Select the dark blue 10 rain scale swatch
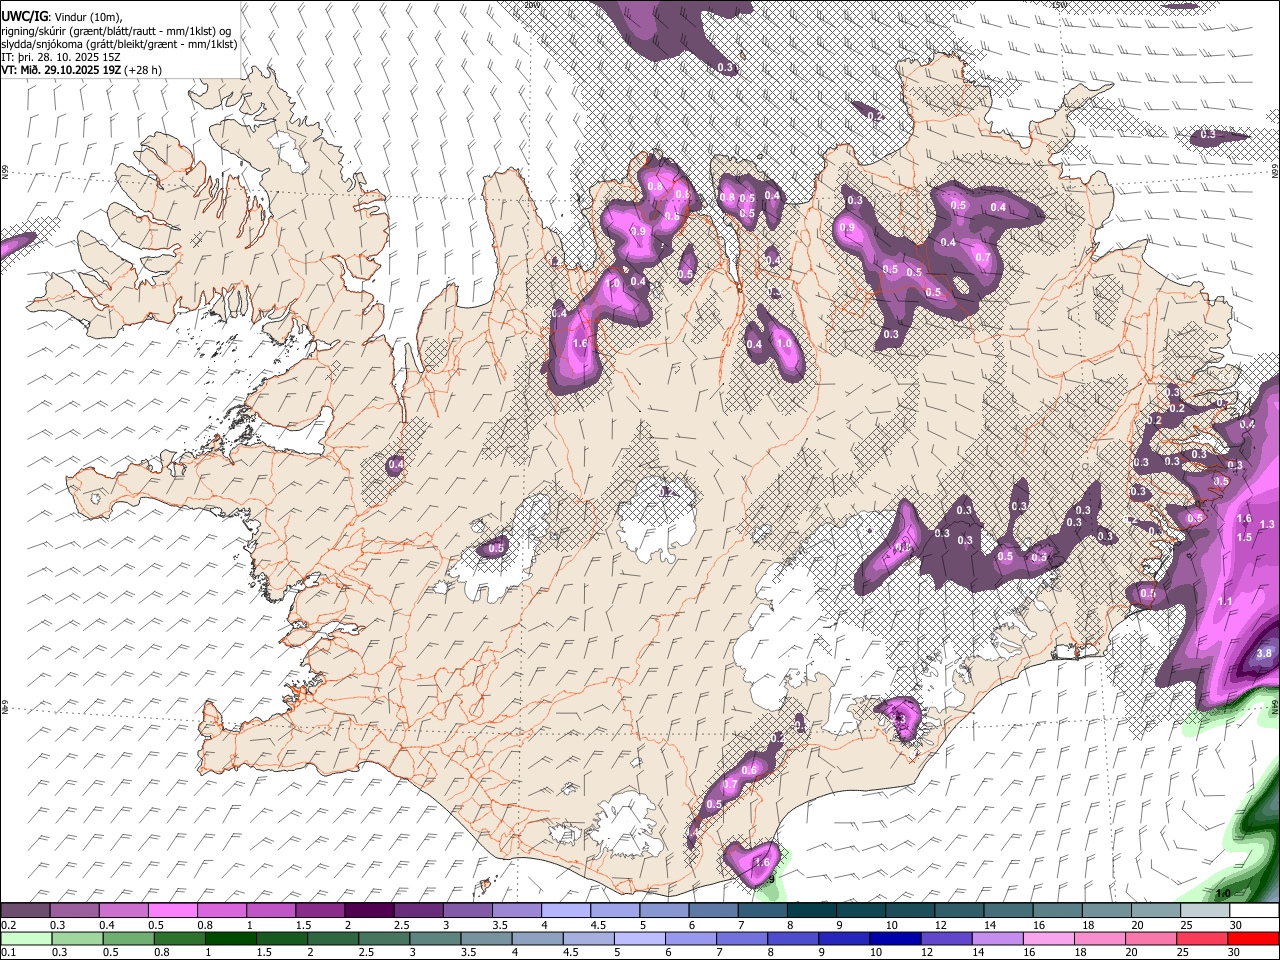 (893, 939)
